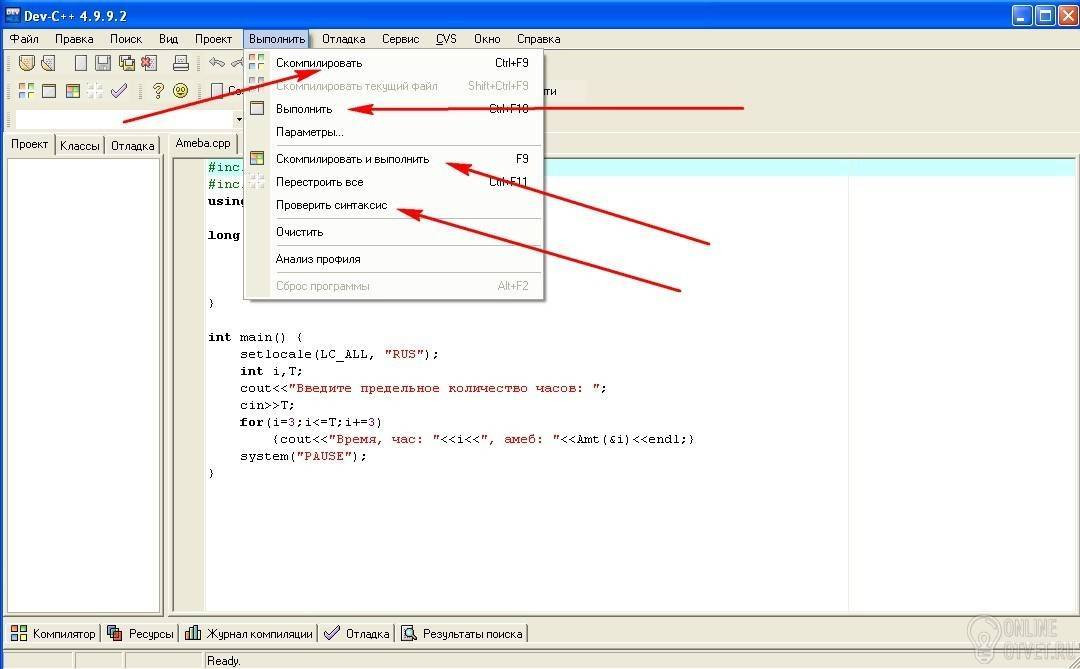Click the Close file red X icon
1080x669 pixels.
click(149, 63)
